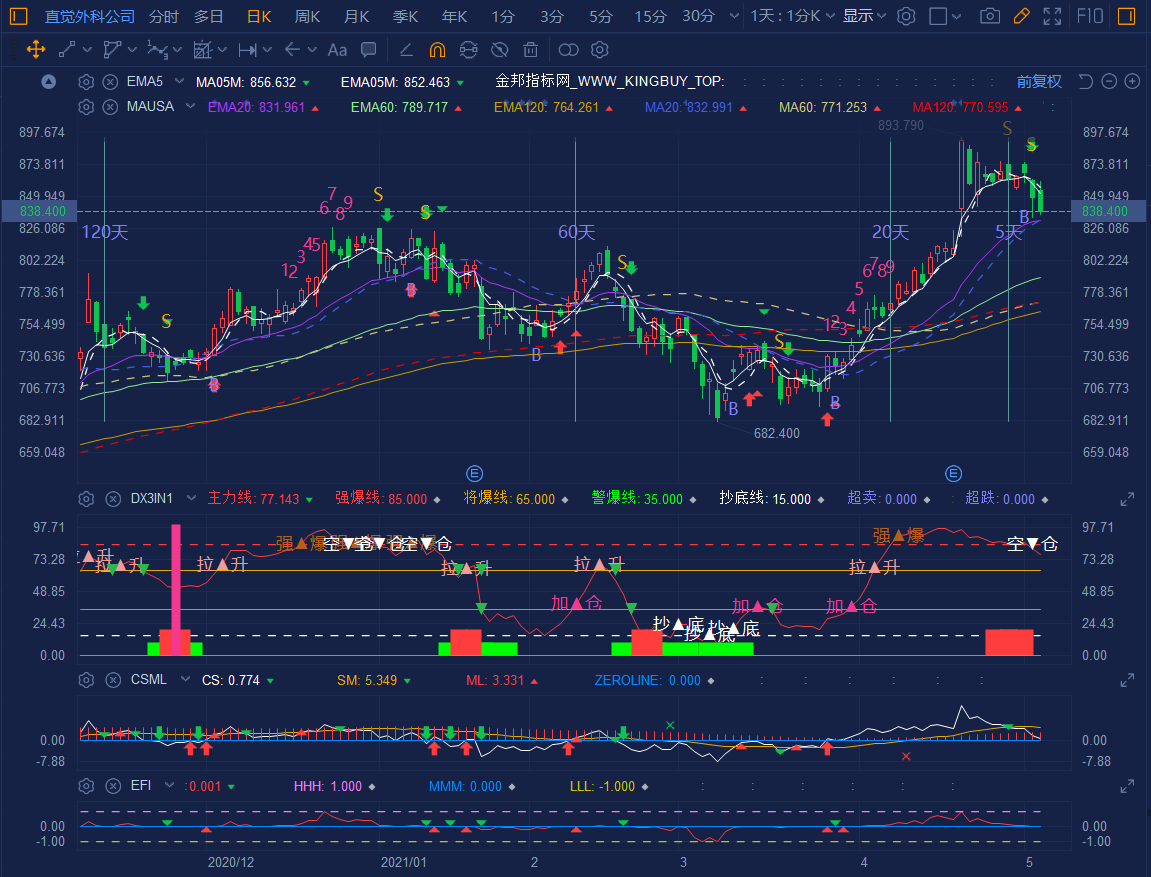Open the 1天:1分K overlay dropdown
The width and height of the screenshot is (1151, 877).
point(792,16)
